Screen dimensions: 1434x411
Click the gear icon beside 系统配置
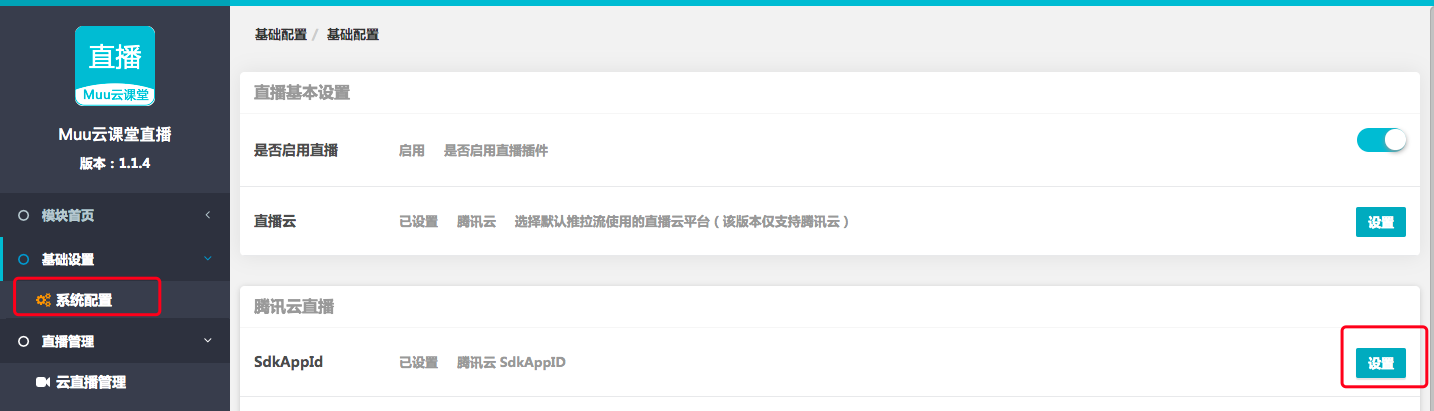coord(43,299)
